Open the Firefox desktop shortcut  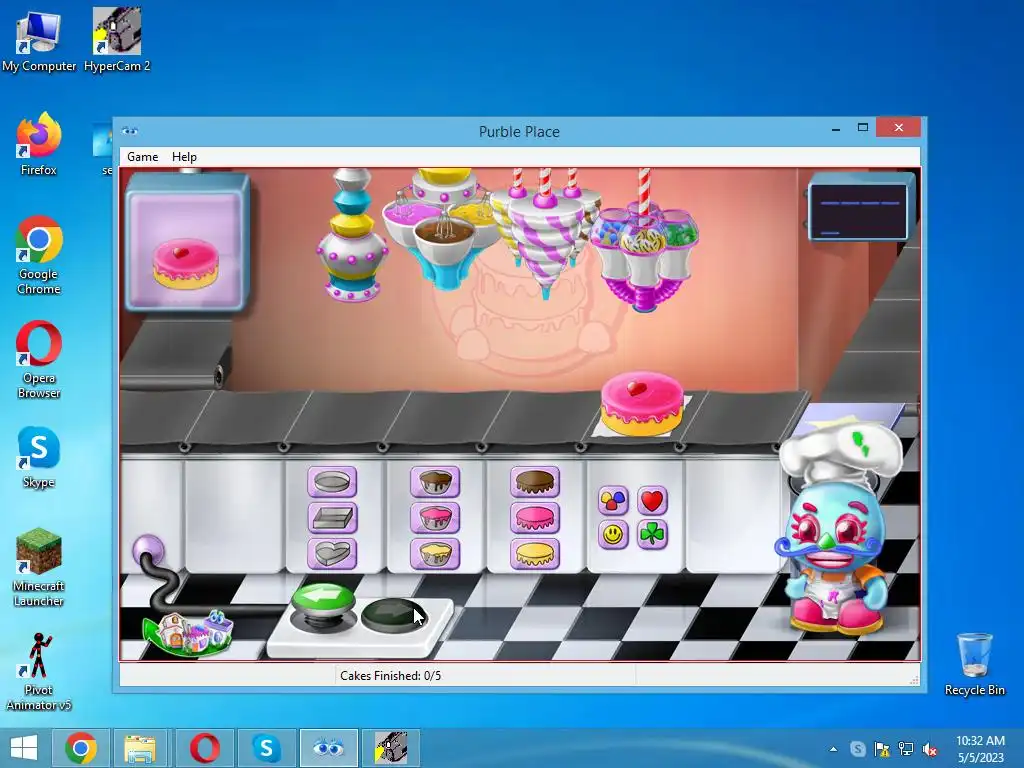tap(39, 144)
